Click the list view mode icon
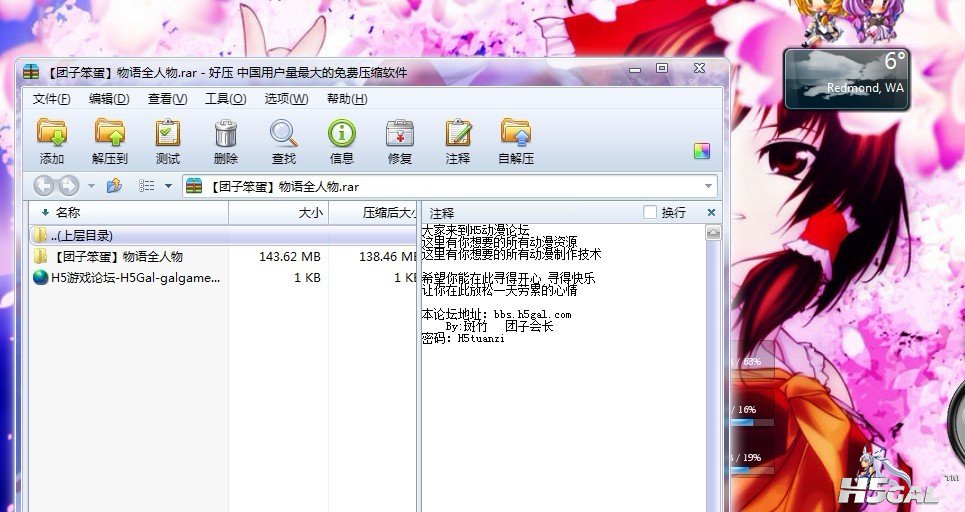The width and height of the screenshot is (965, 512). (x=146, y=185)
